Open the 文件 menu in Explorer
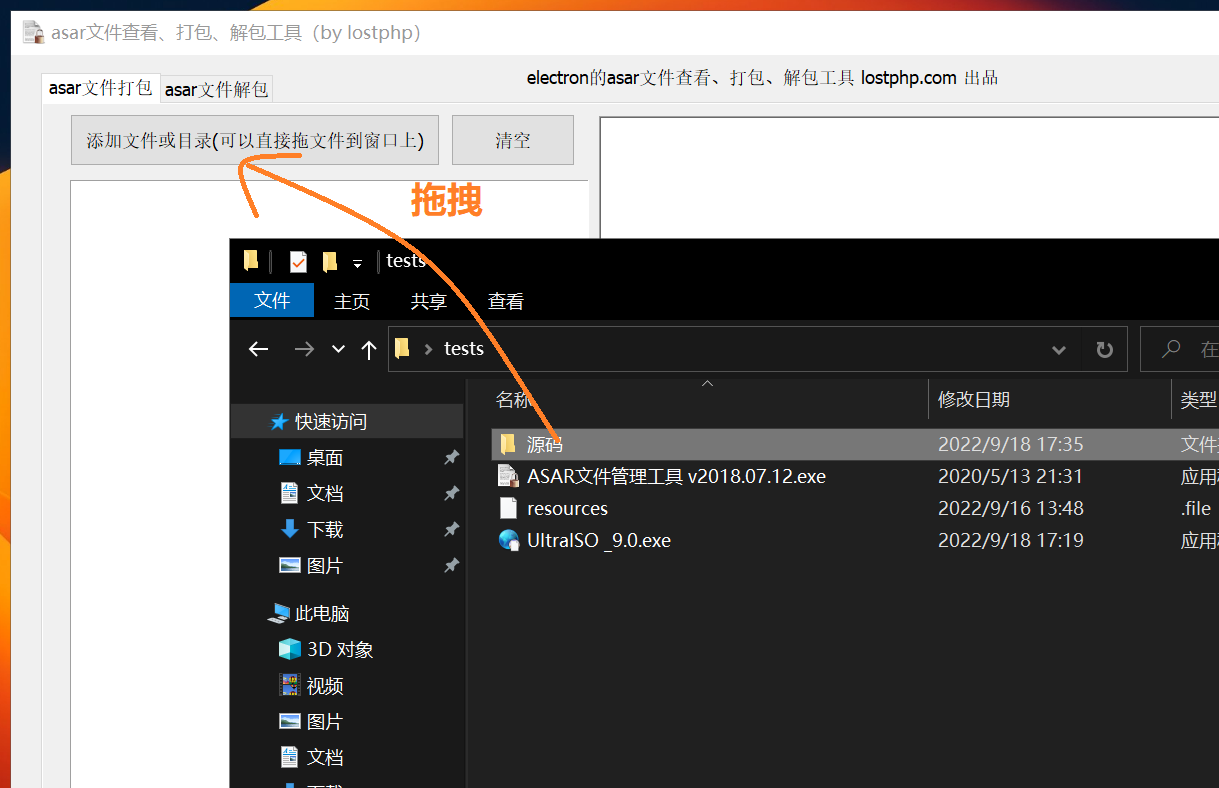The image size is (1219, 788). coord(272,301)
